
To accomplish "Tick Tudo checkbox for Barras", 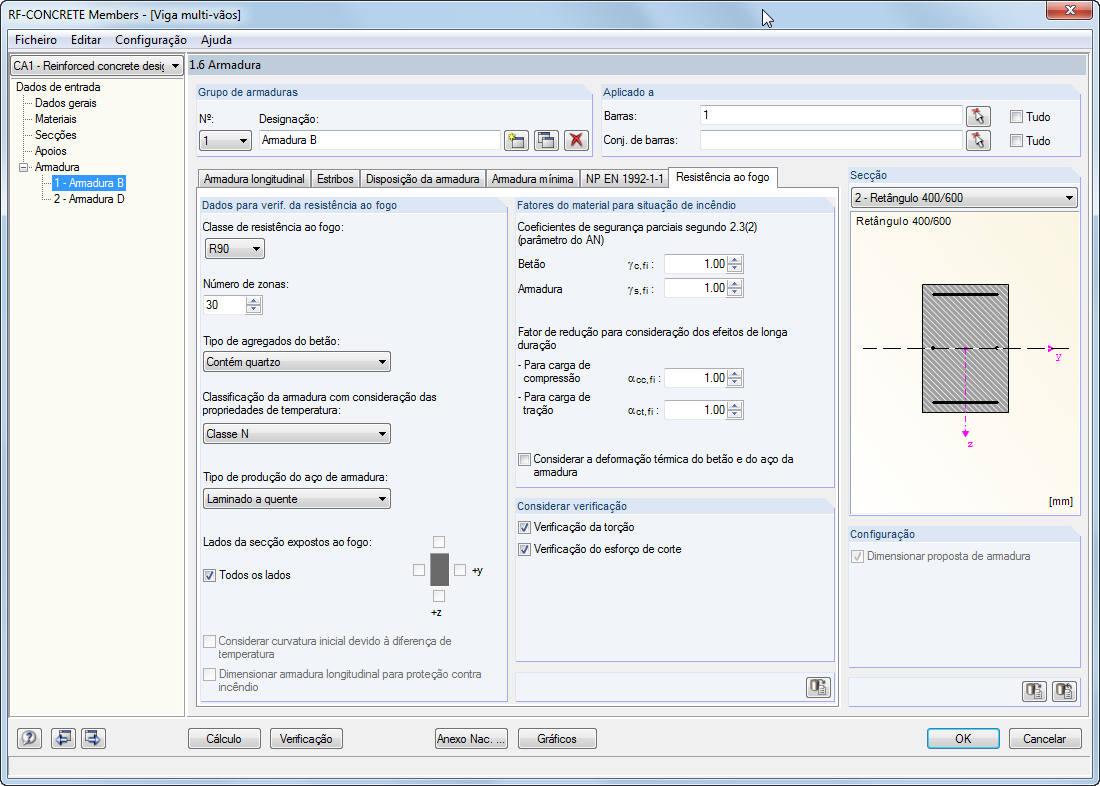I will tap(1016, 116).
